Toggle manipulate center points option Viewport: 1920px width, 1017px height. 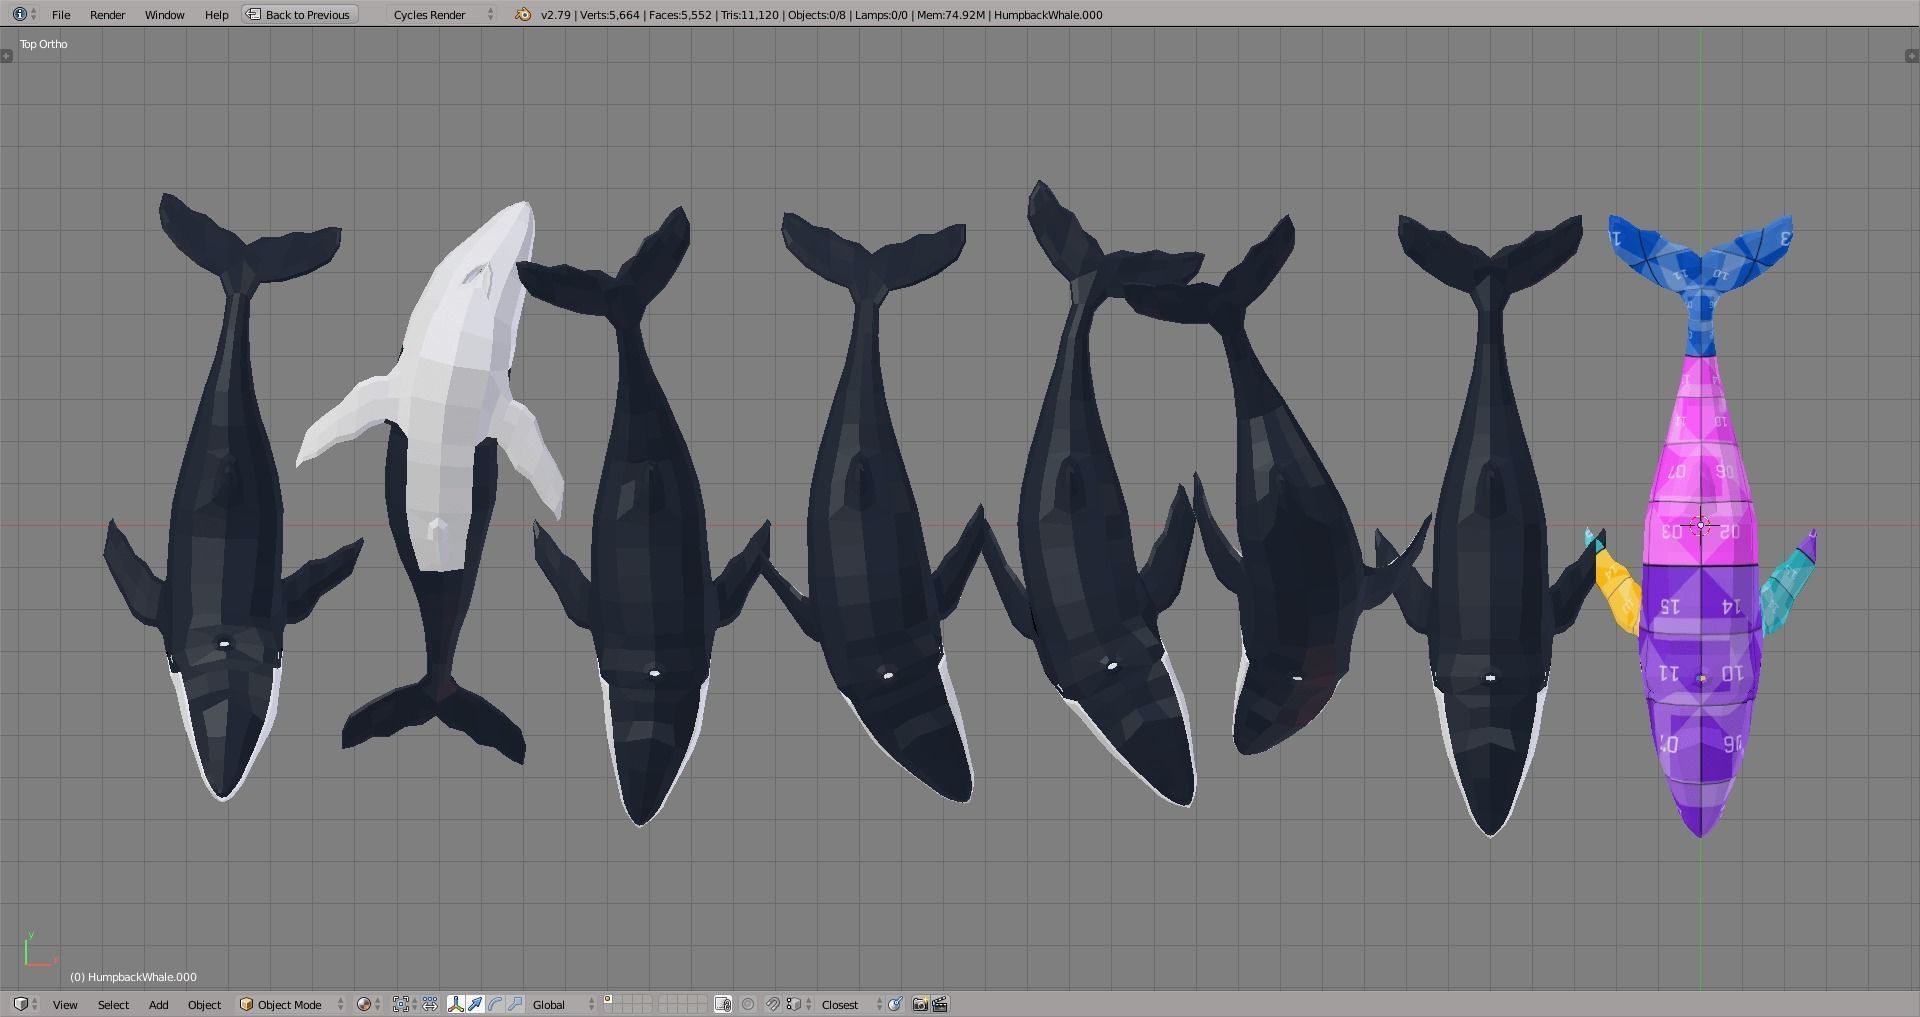pyautogui.click(x=430, y=1004)
